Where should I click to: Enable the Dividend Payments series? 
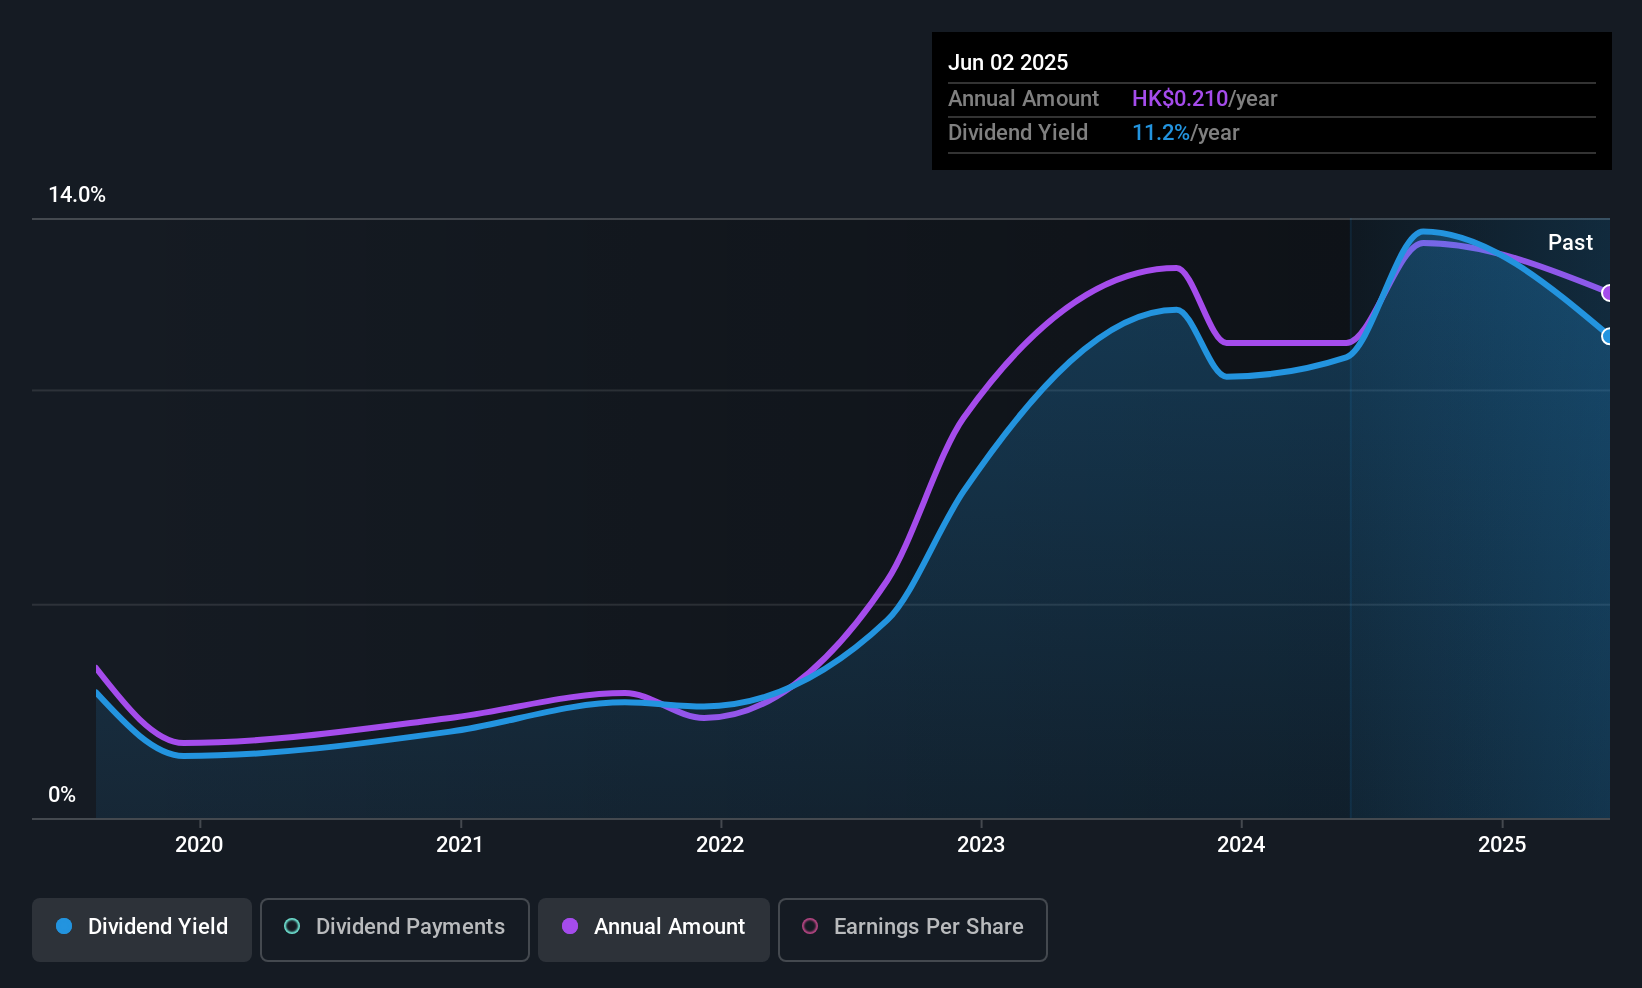395,929
